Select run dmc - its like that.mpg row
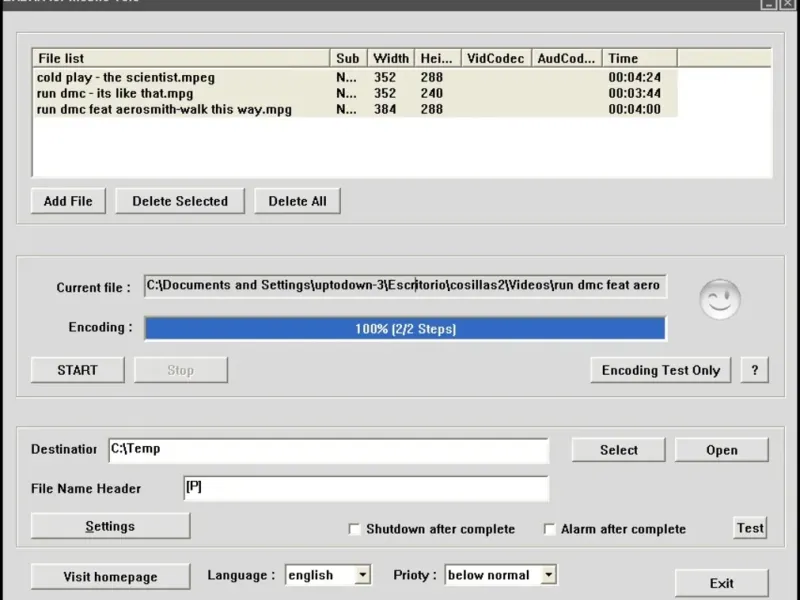The height and width of the screenshot is (600, 800). [x=355, y=93]
